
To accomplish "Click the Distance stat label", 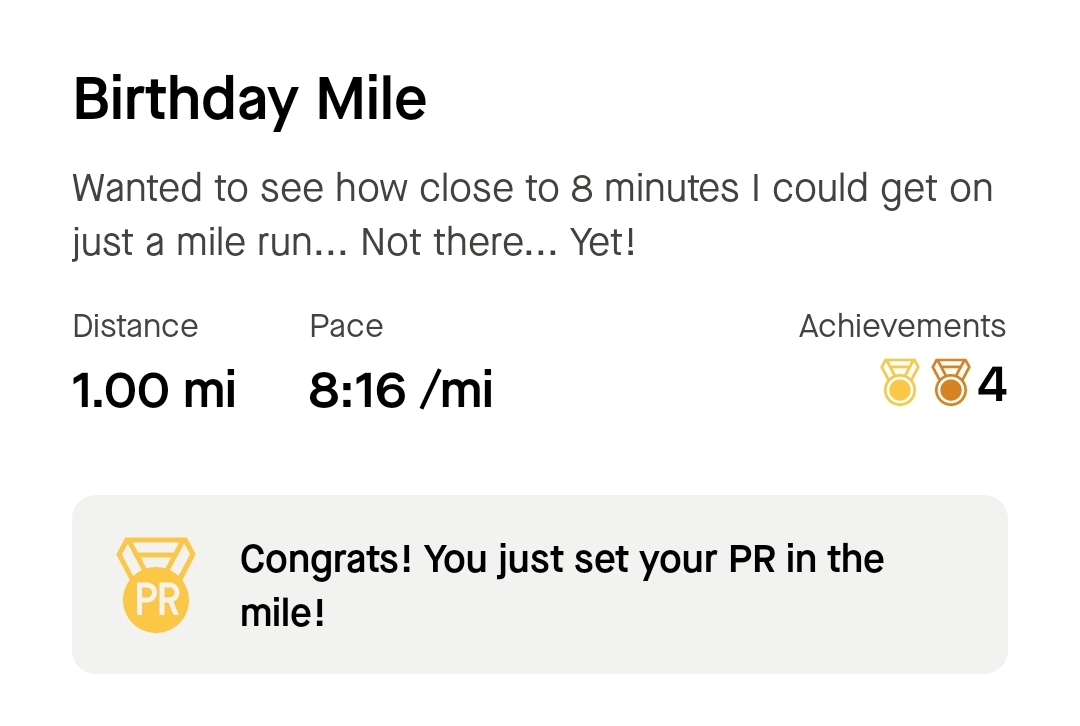I will pyautogui.click(x=135, y=326).
